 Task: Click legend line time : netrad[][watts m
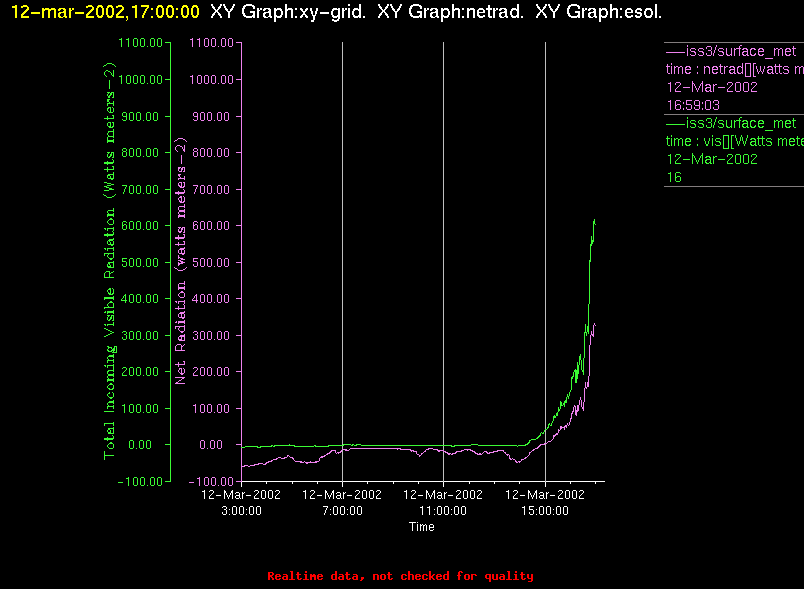pos(734,69)
